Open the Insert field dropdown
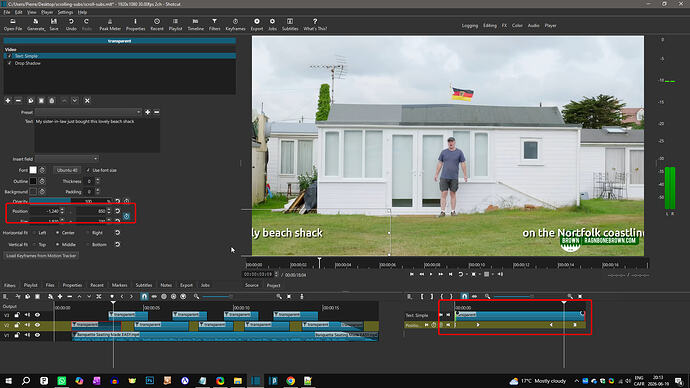The image size is (690, 388). [67, 159]
